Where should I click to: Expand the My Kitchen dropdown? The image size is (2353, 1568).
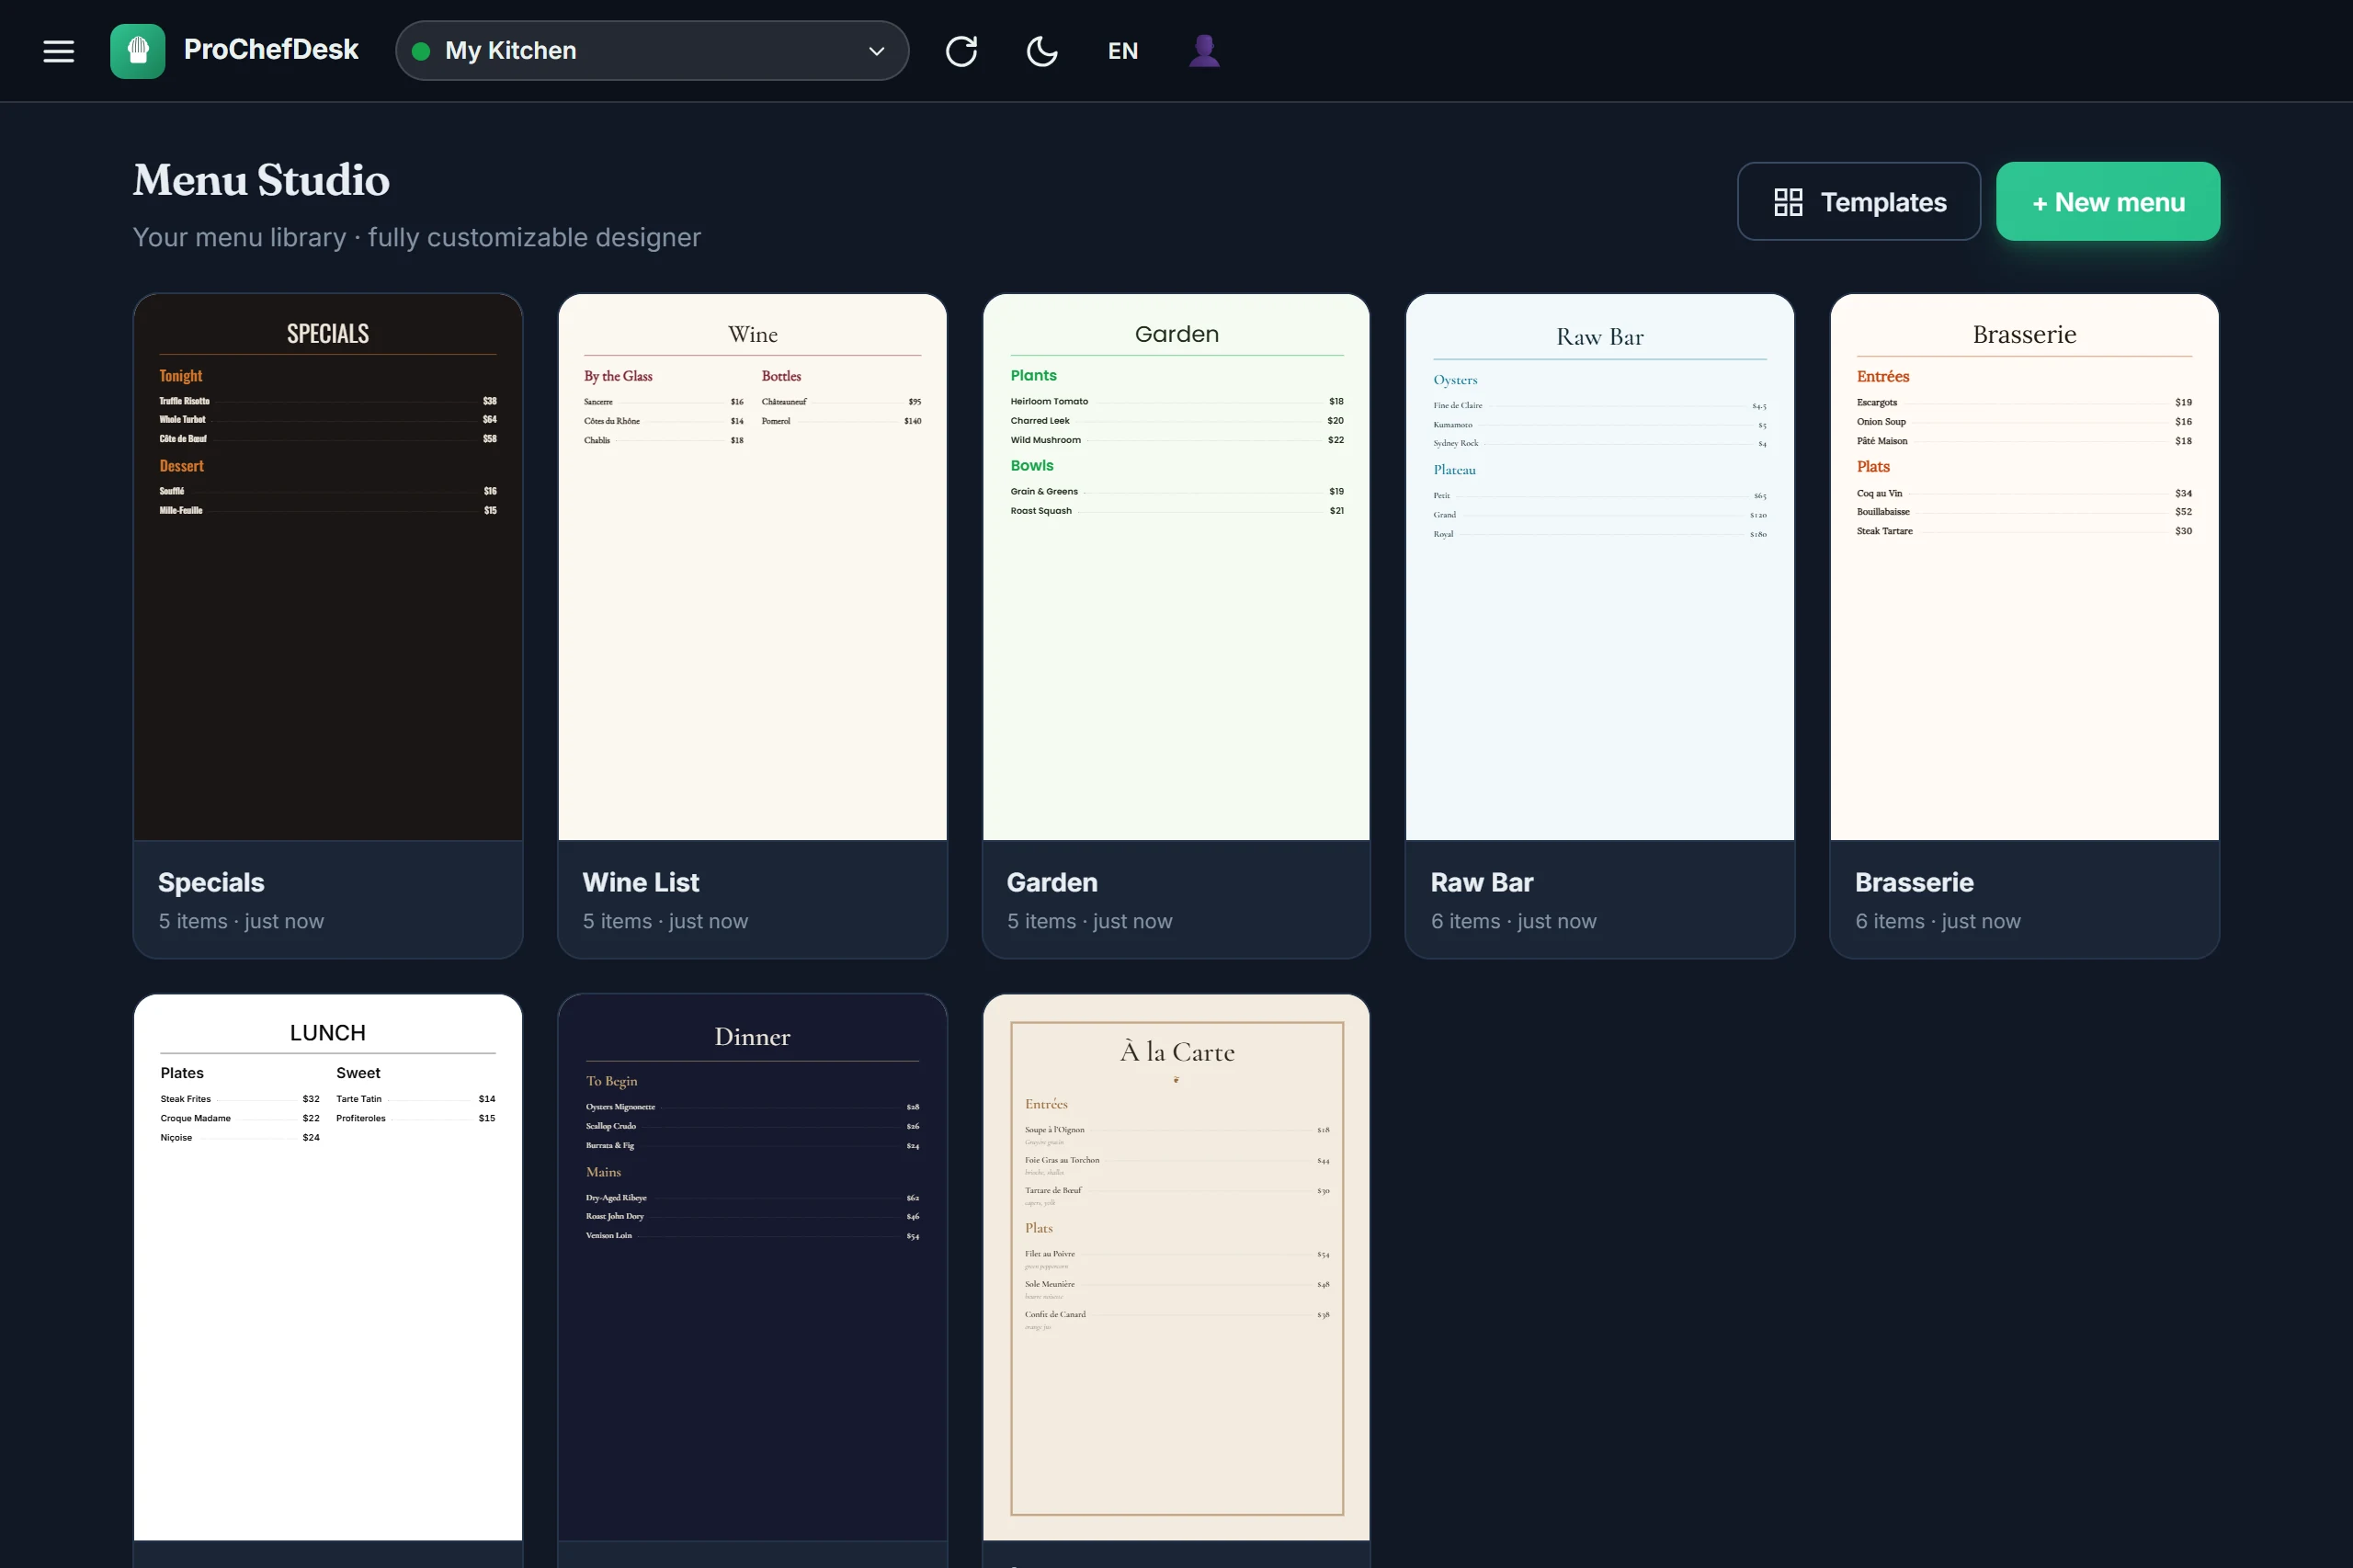pyautogui.click(x=652, y=51)
